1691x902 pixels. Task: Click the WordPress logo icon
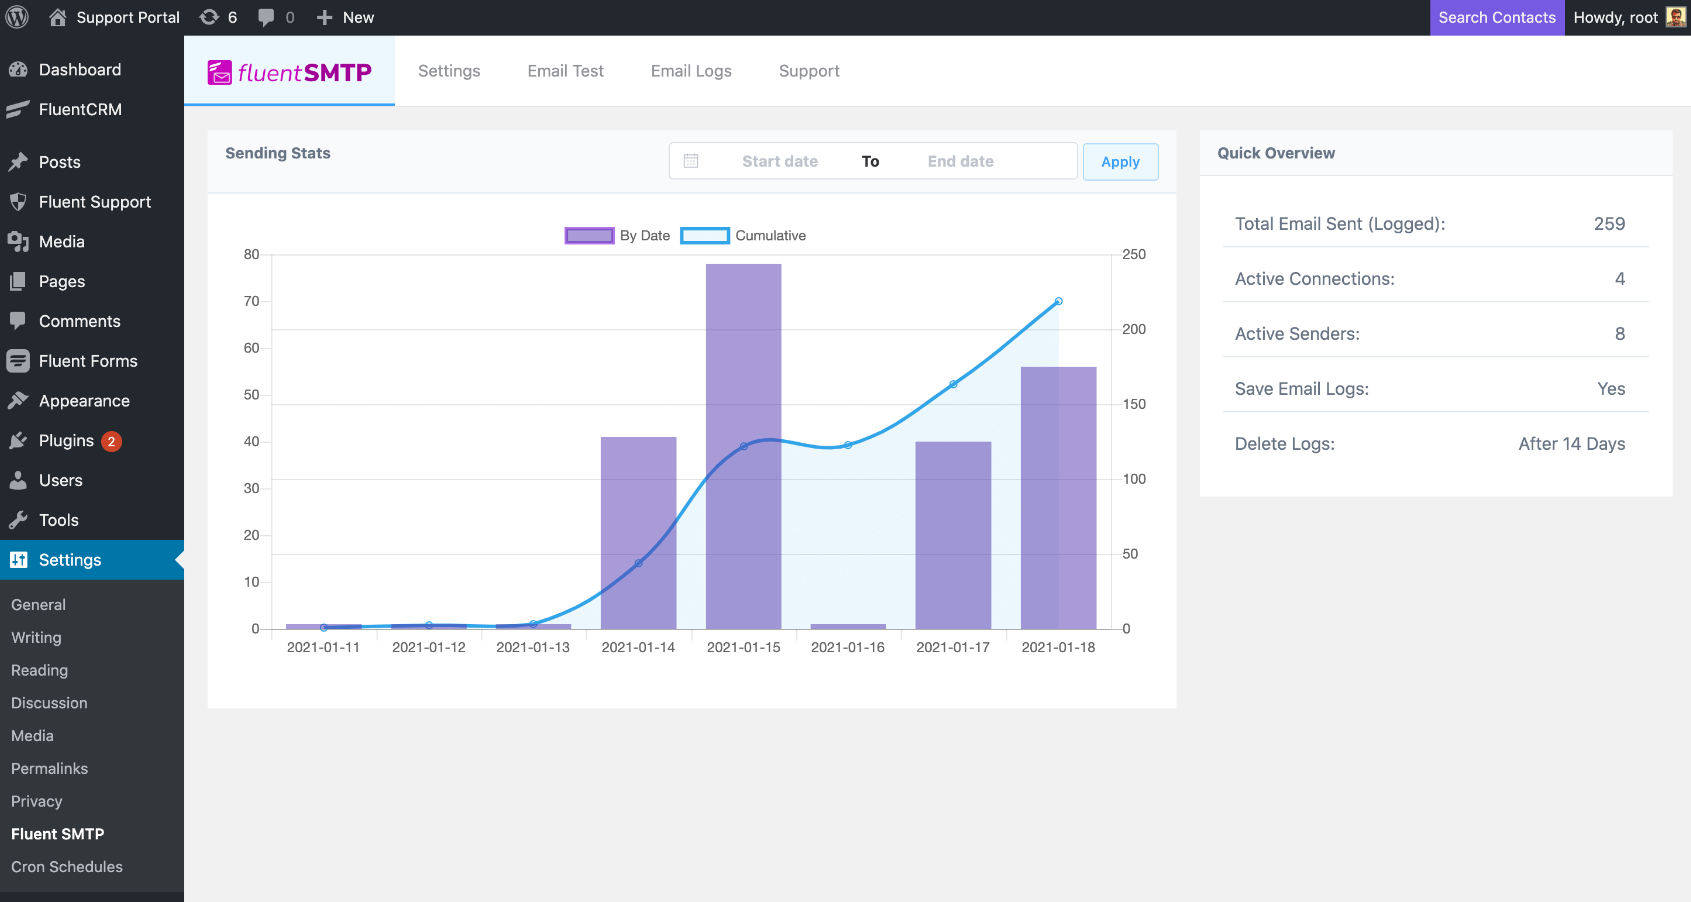[18, 17]
